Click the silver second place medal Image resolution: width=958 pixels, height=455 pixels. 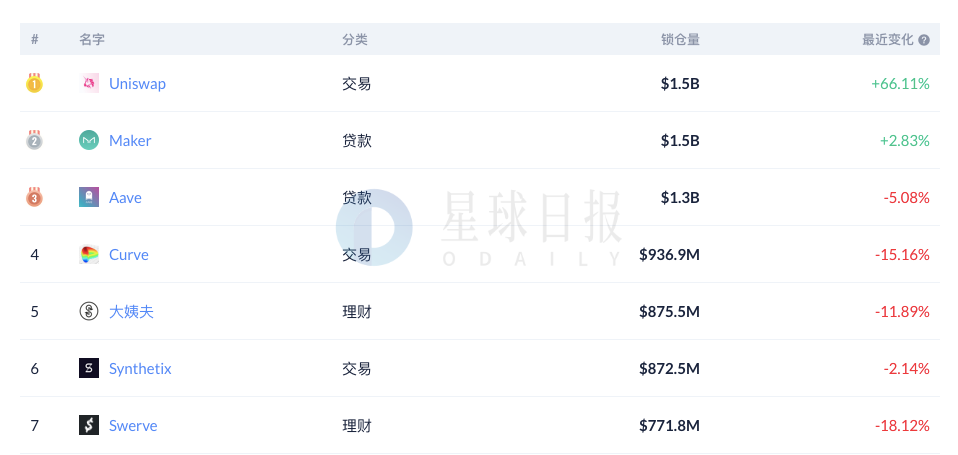34,140
